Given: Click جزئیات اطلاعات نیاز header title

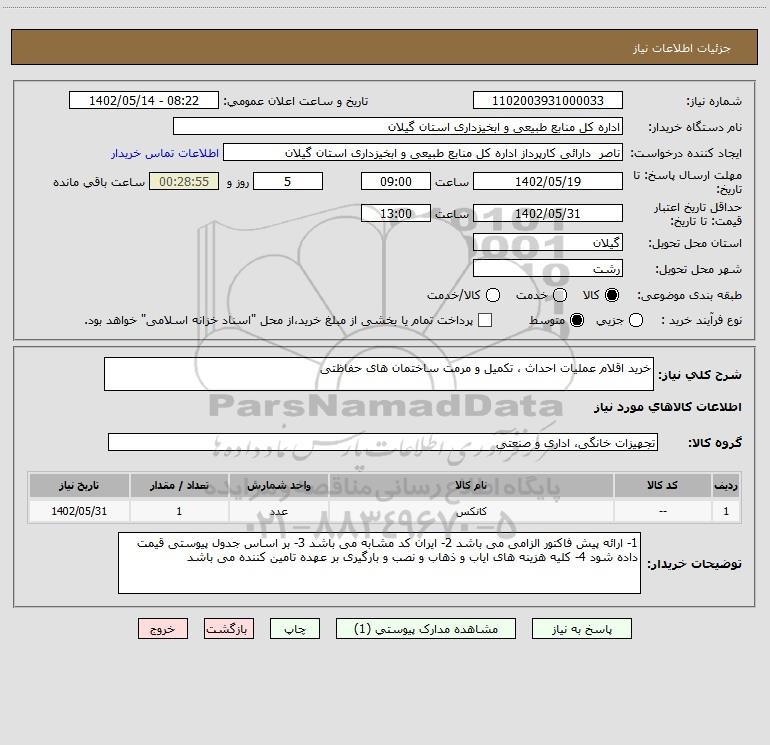Looking at the screenshot, I should pos(682,48).
